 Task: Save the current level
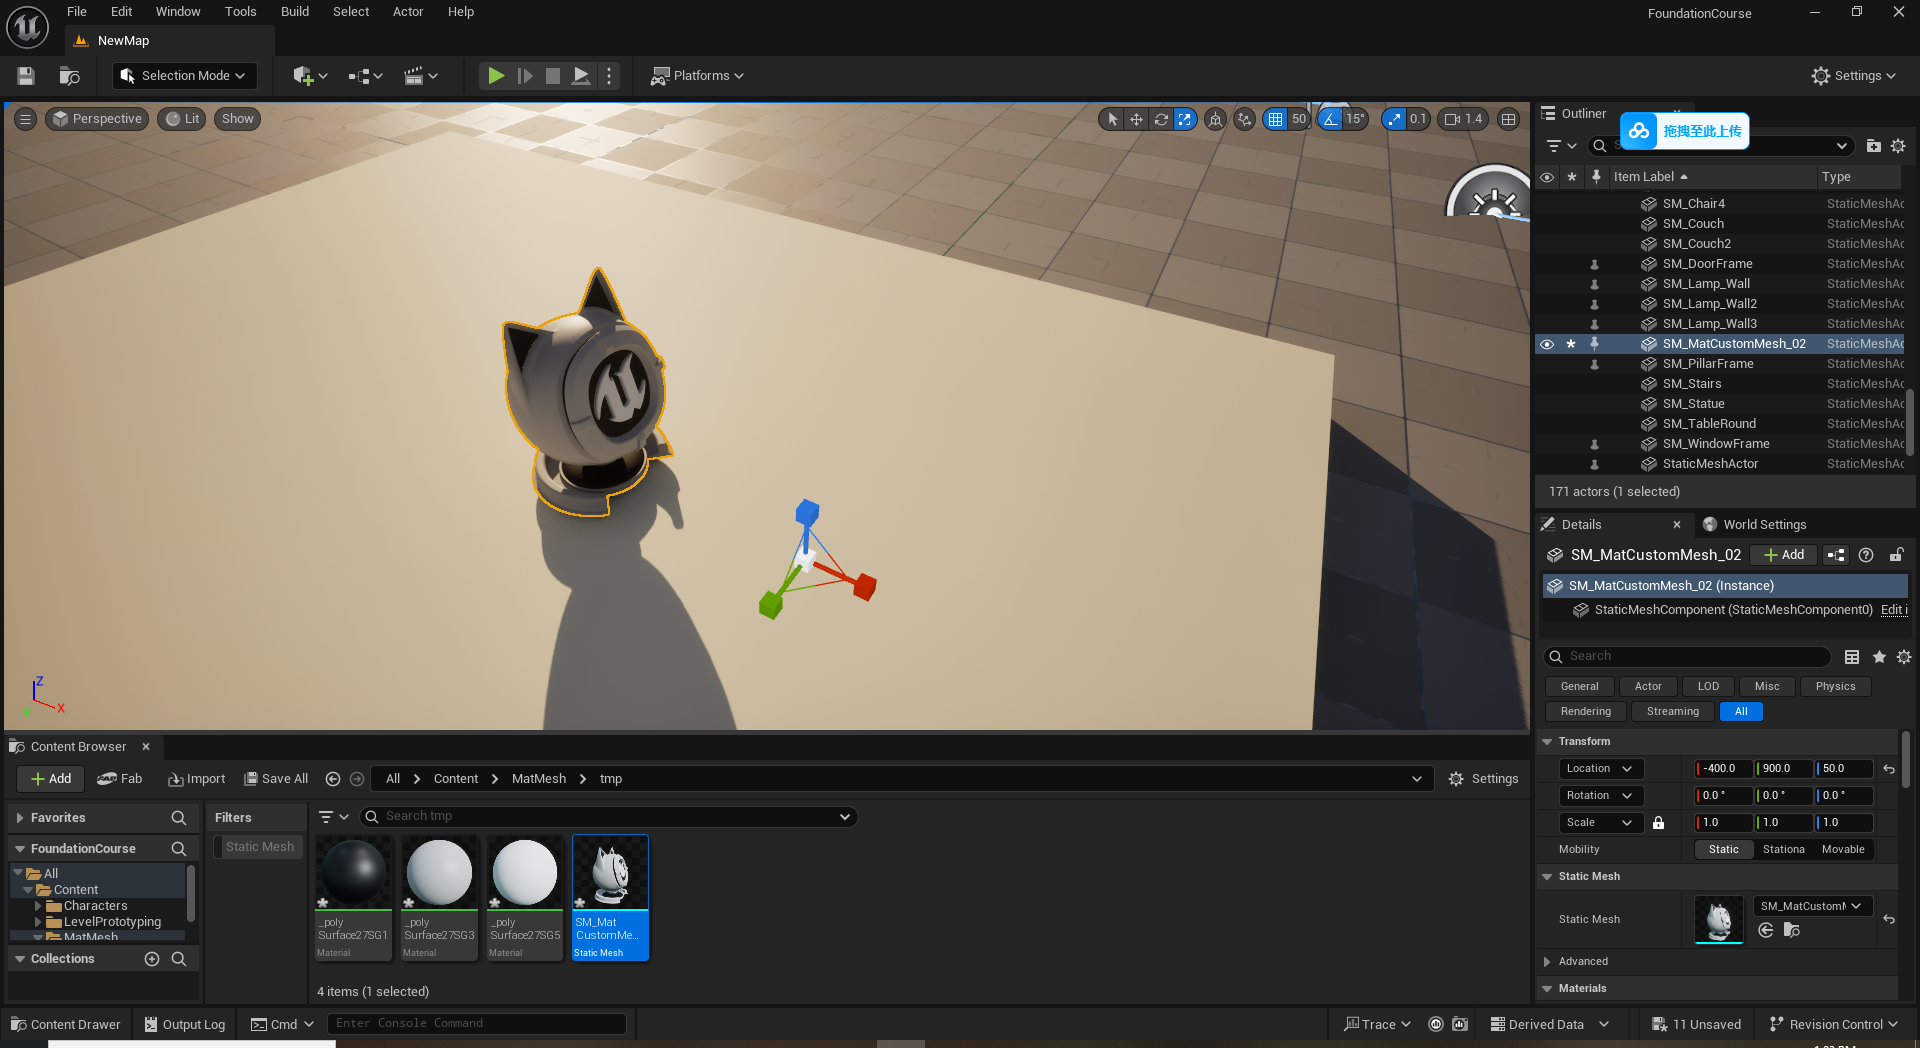pyautogui.click(x=26, y=76)
